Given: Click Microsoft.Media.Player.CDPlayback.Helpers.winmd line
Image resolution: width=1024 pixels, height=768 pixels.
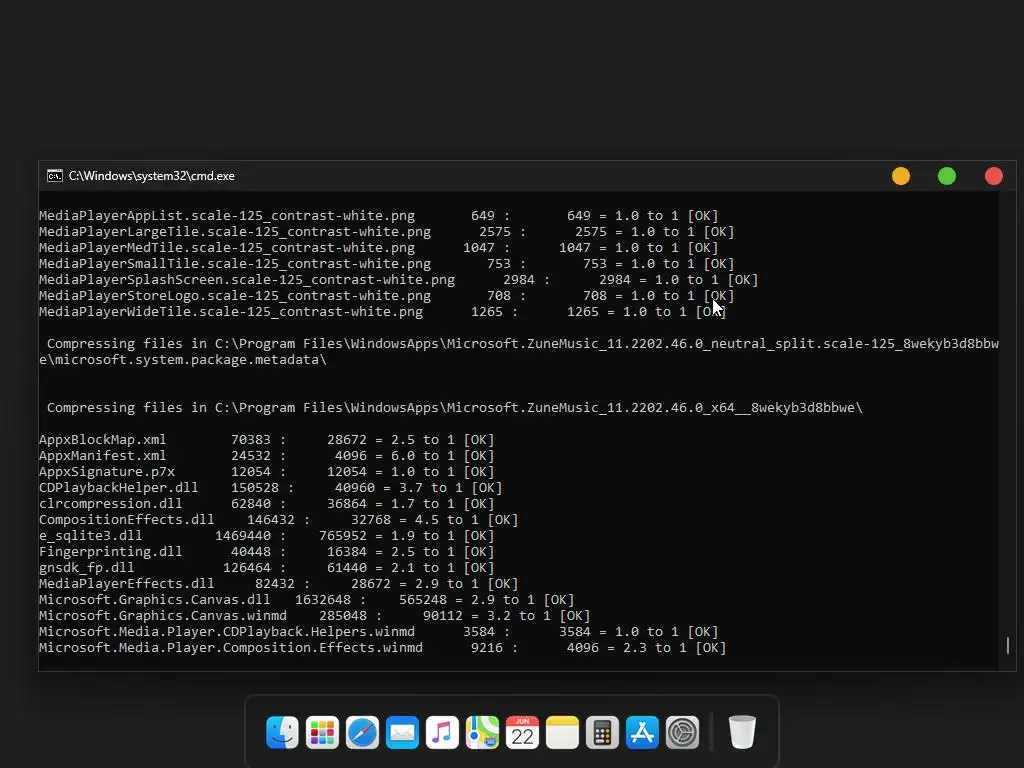Looking at the screenshot, I should coord(379,632).
